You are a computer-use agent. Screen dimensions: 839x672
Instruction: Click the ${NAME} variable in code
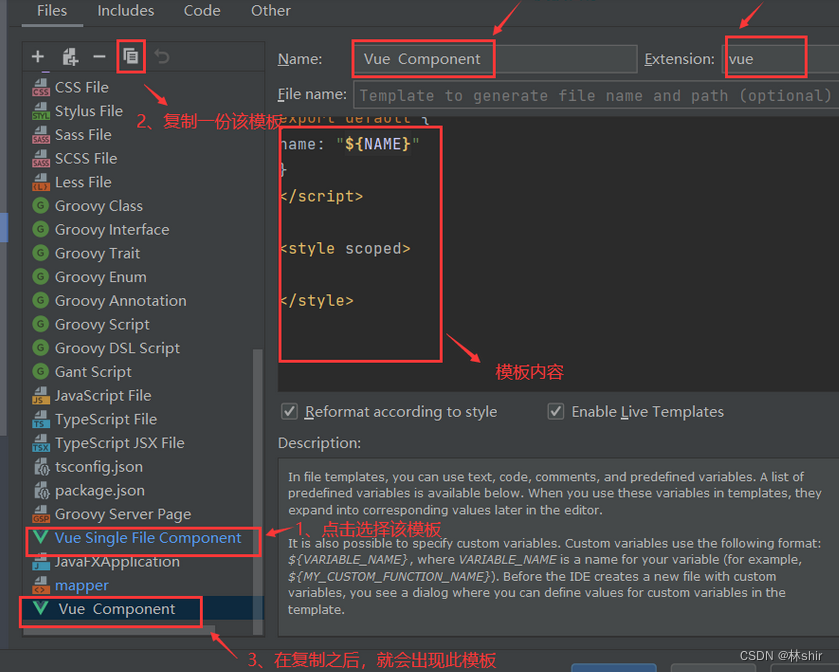coord(378,144)
